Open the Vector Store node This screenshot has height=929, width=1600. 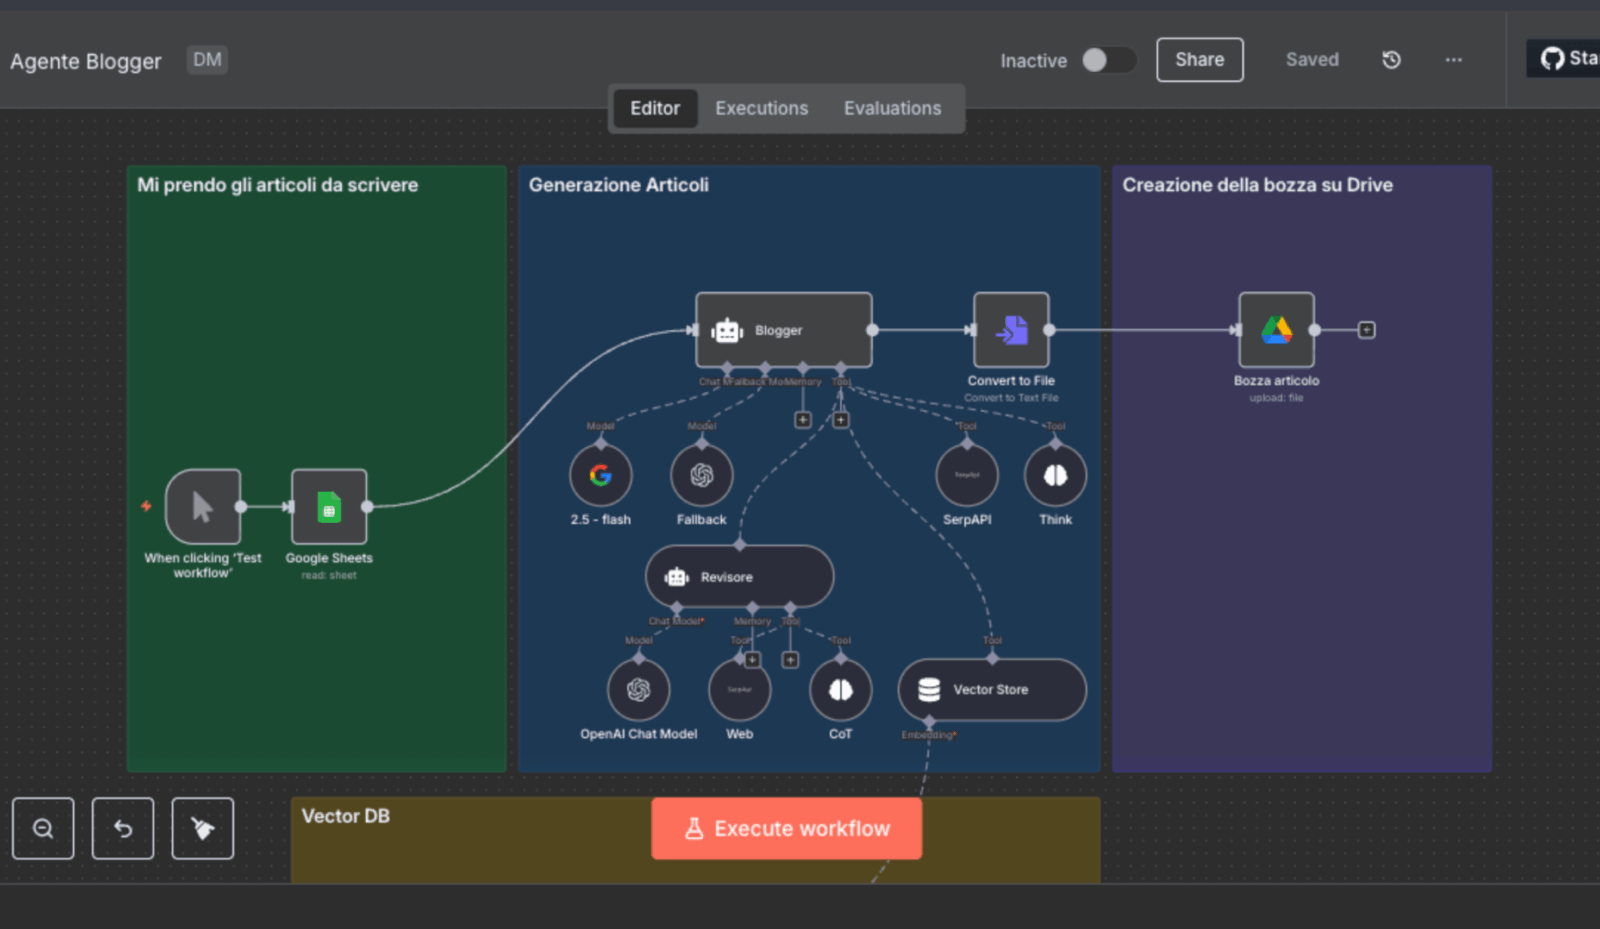(991, 690)
